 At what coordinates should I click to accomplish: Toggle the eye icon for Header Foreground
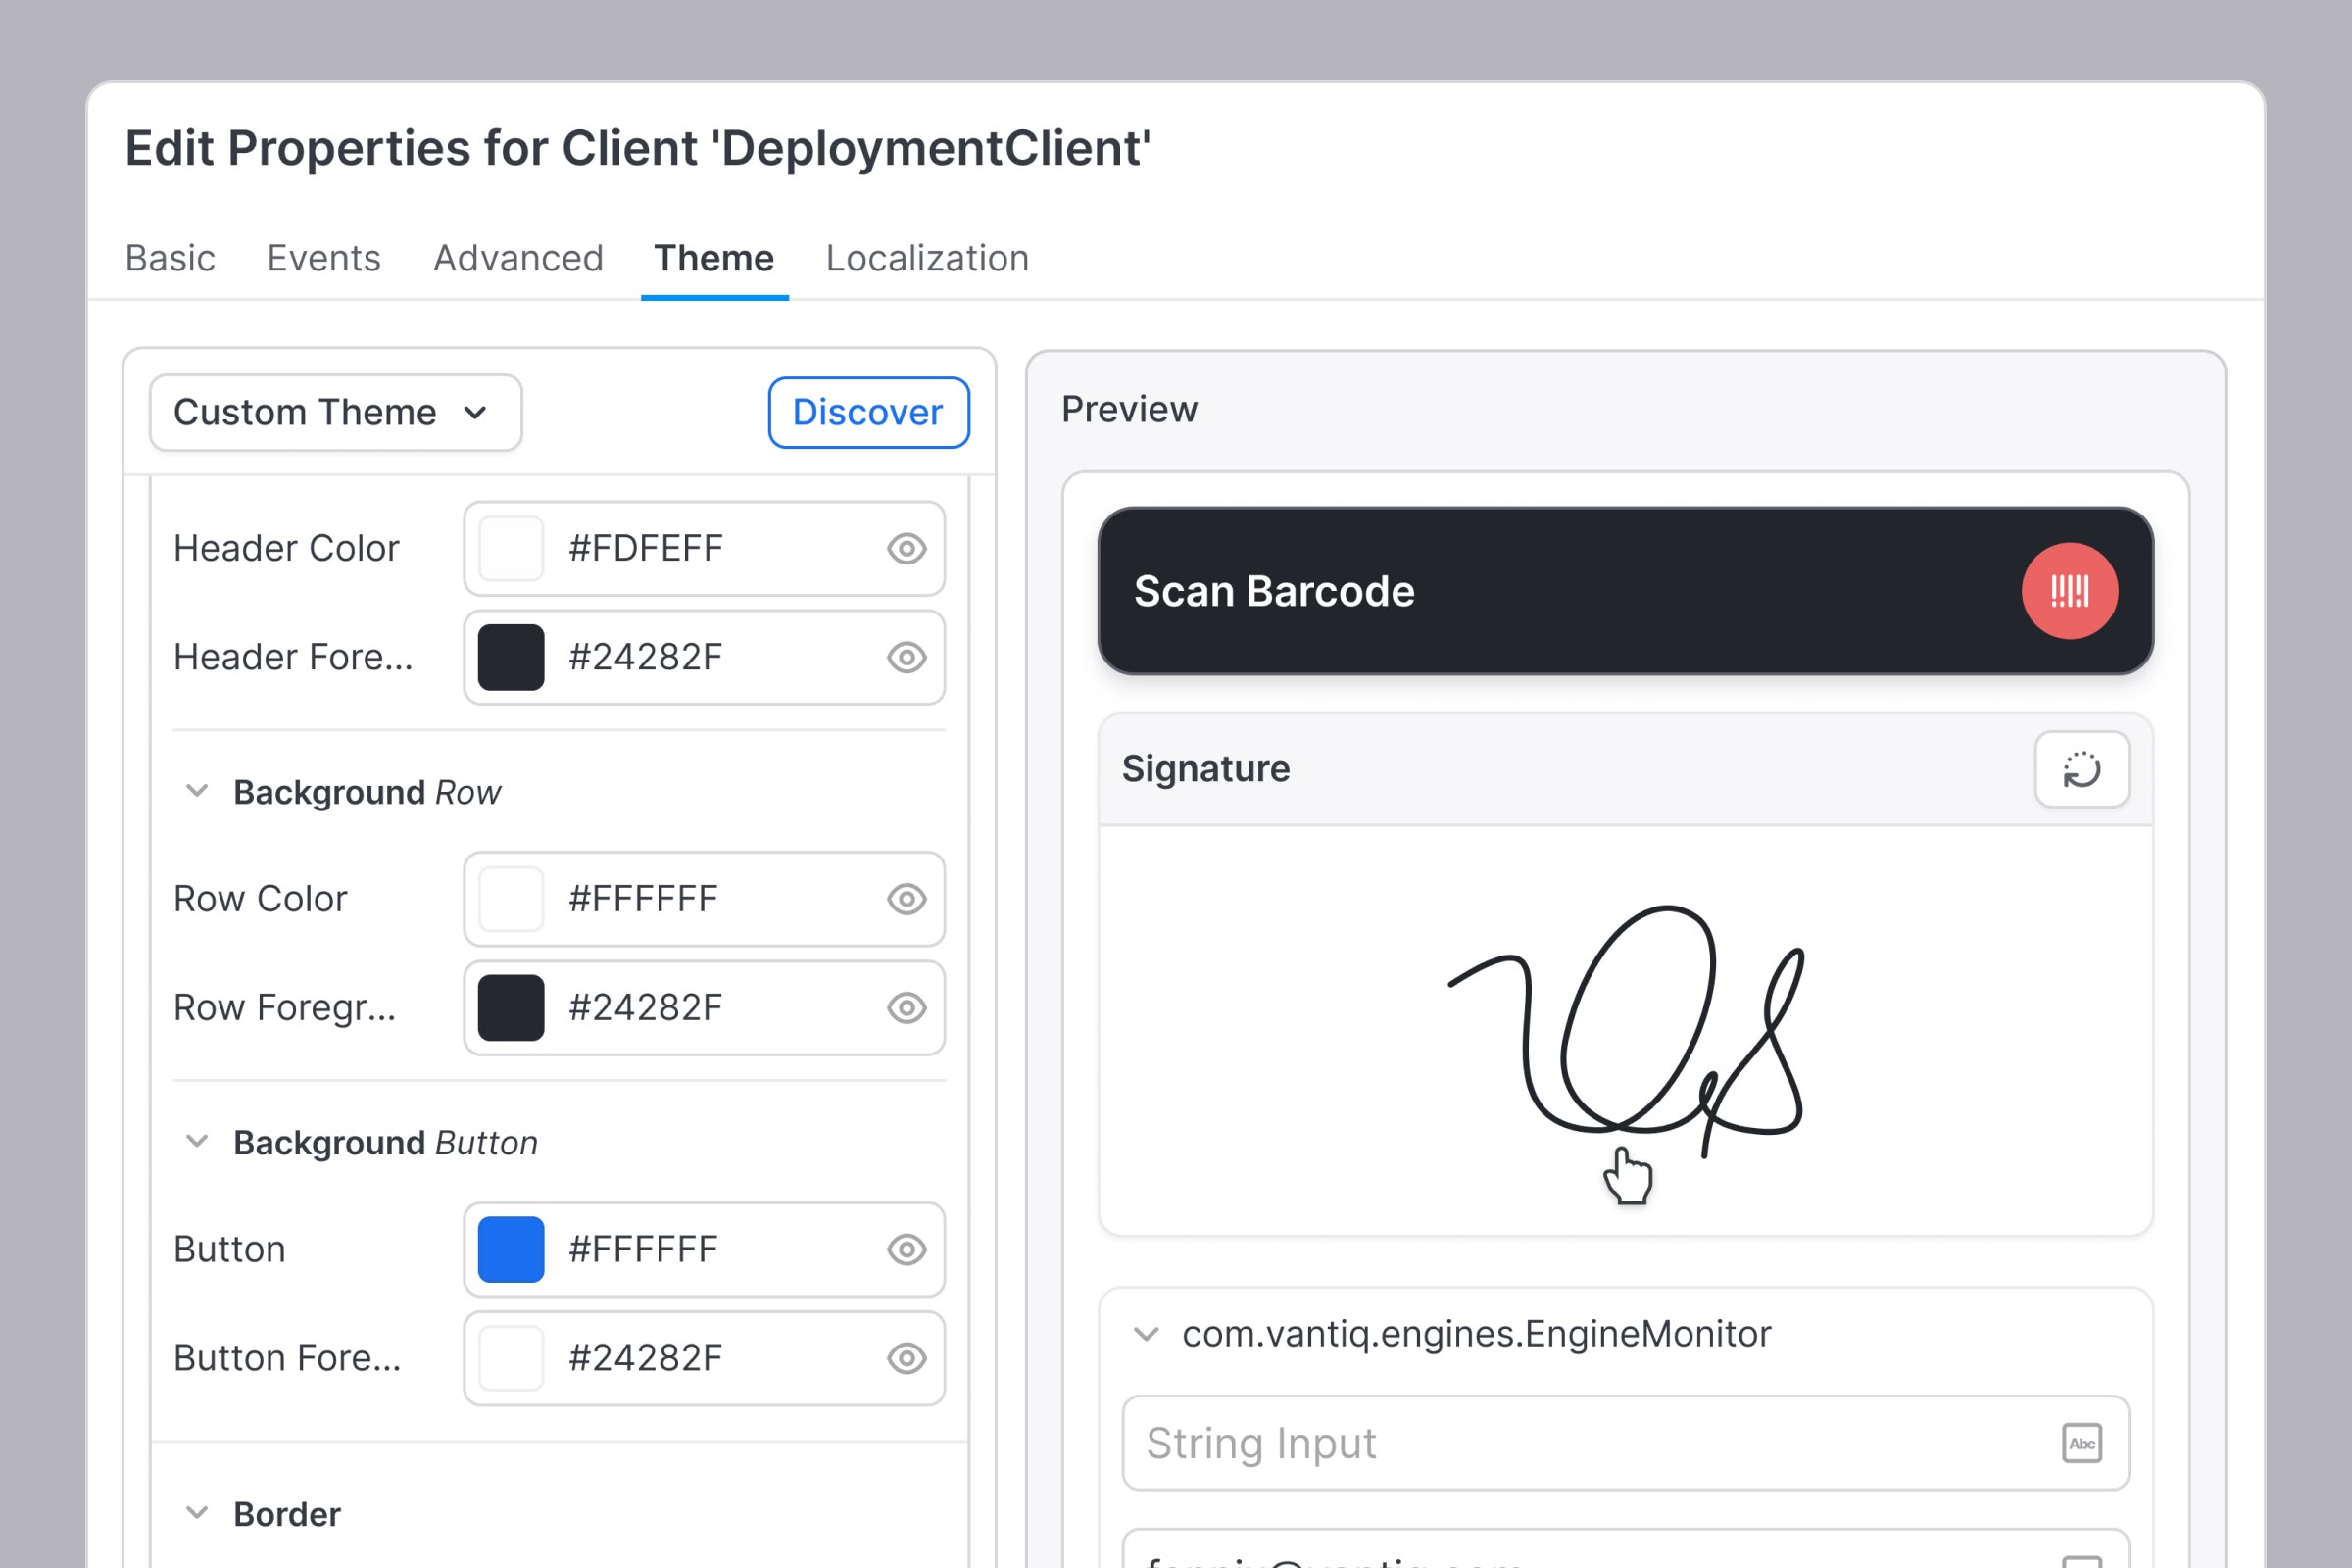[x=906, y=657]
